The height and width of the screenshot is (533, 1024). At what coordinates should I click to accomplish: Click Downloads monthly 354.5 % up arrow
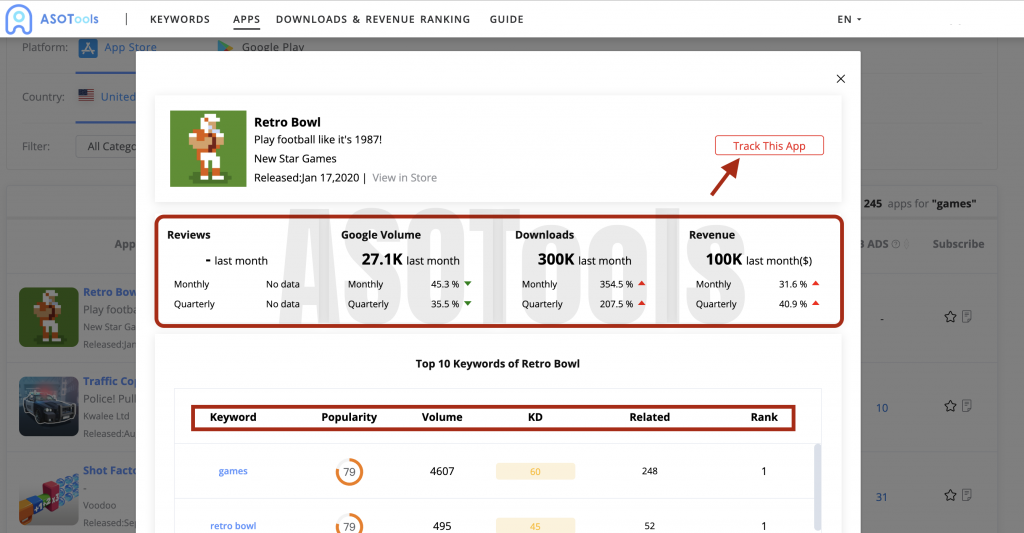click(x=642, y=283)
